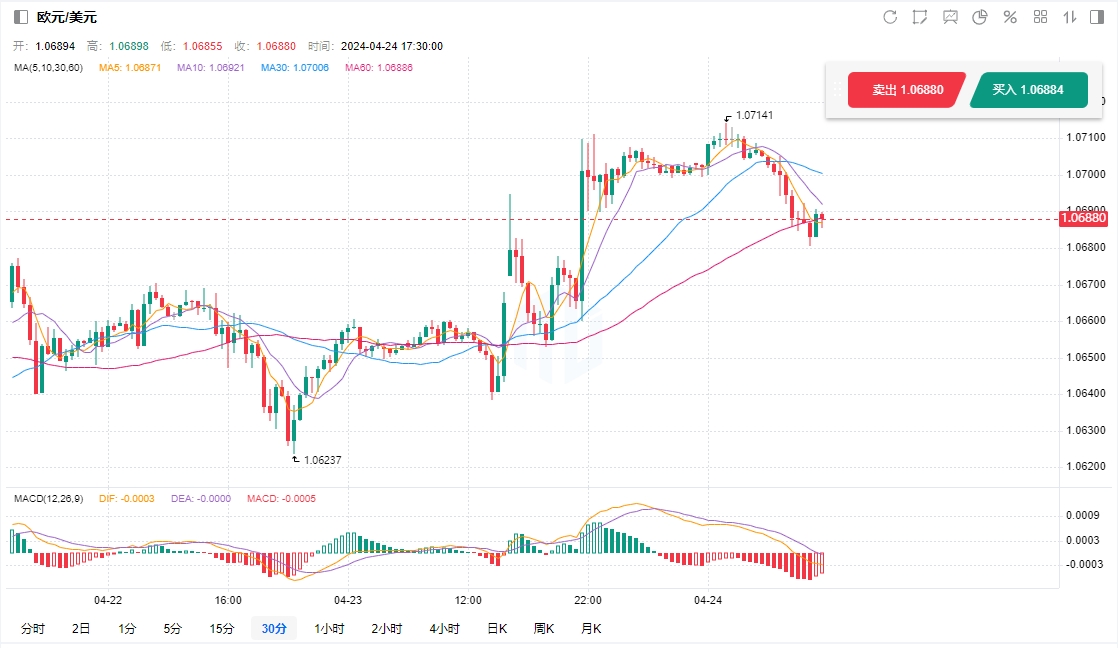
Task: Select the 1小时 timeframe
Action: (329, 629)
